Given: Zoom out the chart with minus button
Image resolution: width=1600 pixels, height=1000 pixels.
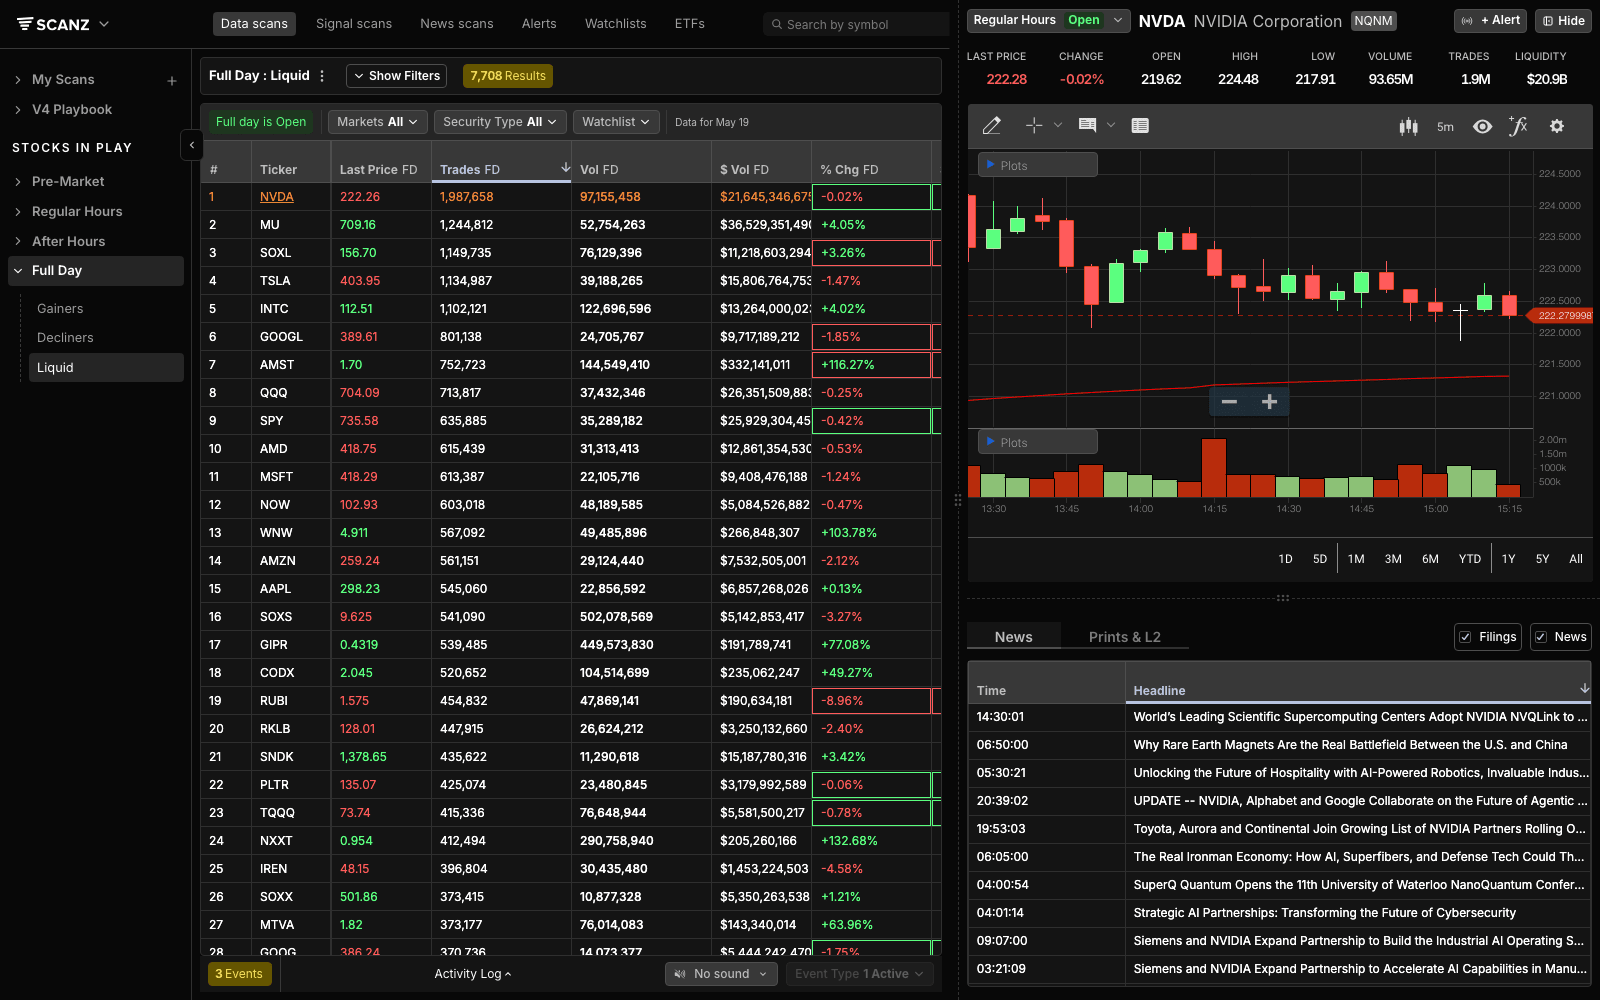Looking at the screenshot, I should tap(1230, 402).
